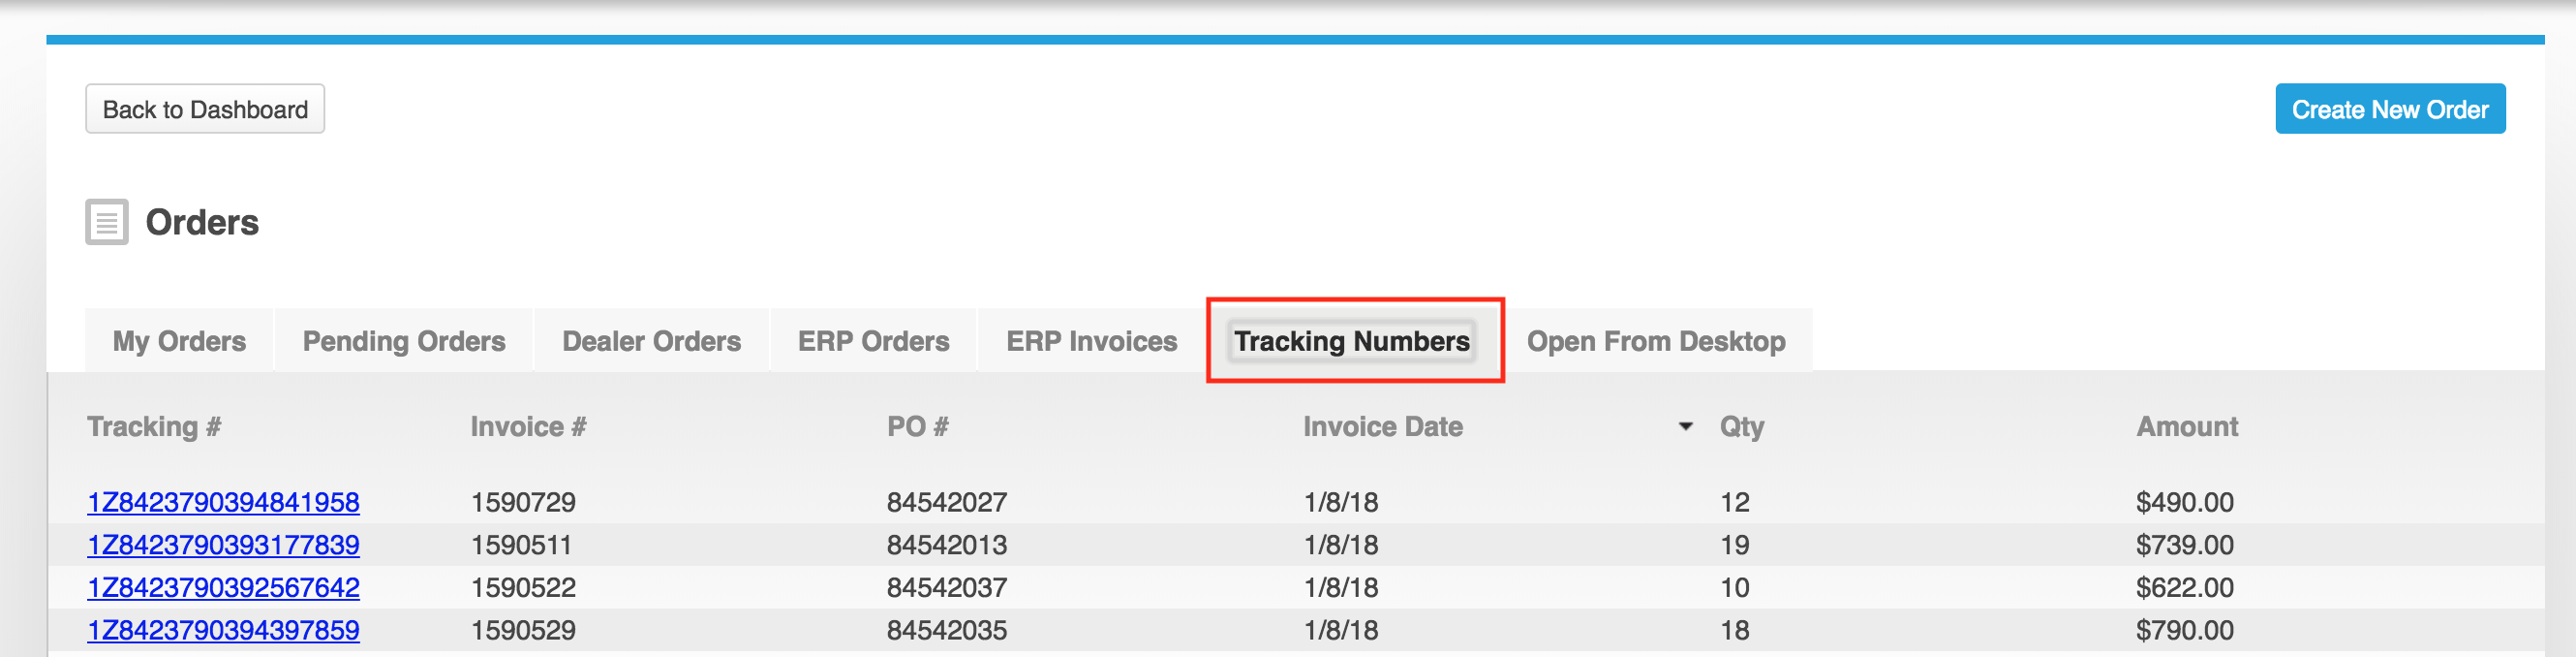Follow tracking number 1Z8423790392567642
The height and width of the screenshot is (657, 2576).
tap(223, 588)
